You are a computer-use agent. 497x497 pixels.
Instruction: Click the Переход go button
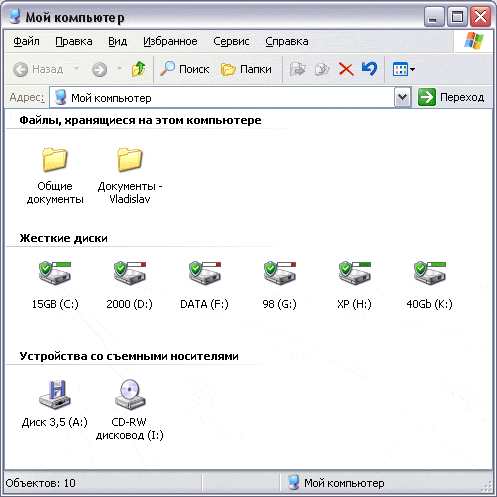click(451, 97)
